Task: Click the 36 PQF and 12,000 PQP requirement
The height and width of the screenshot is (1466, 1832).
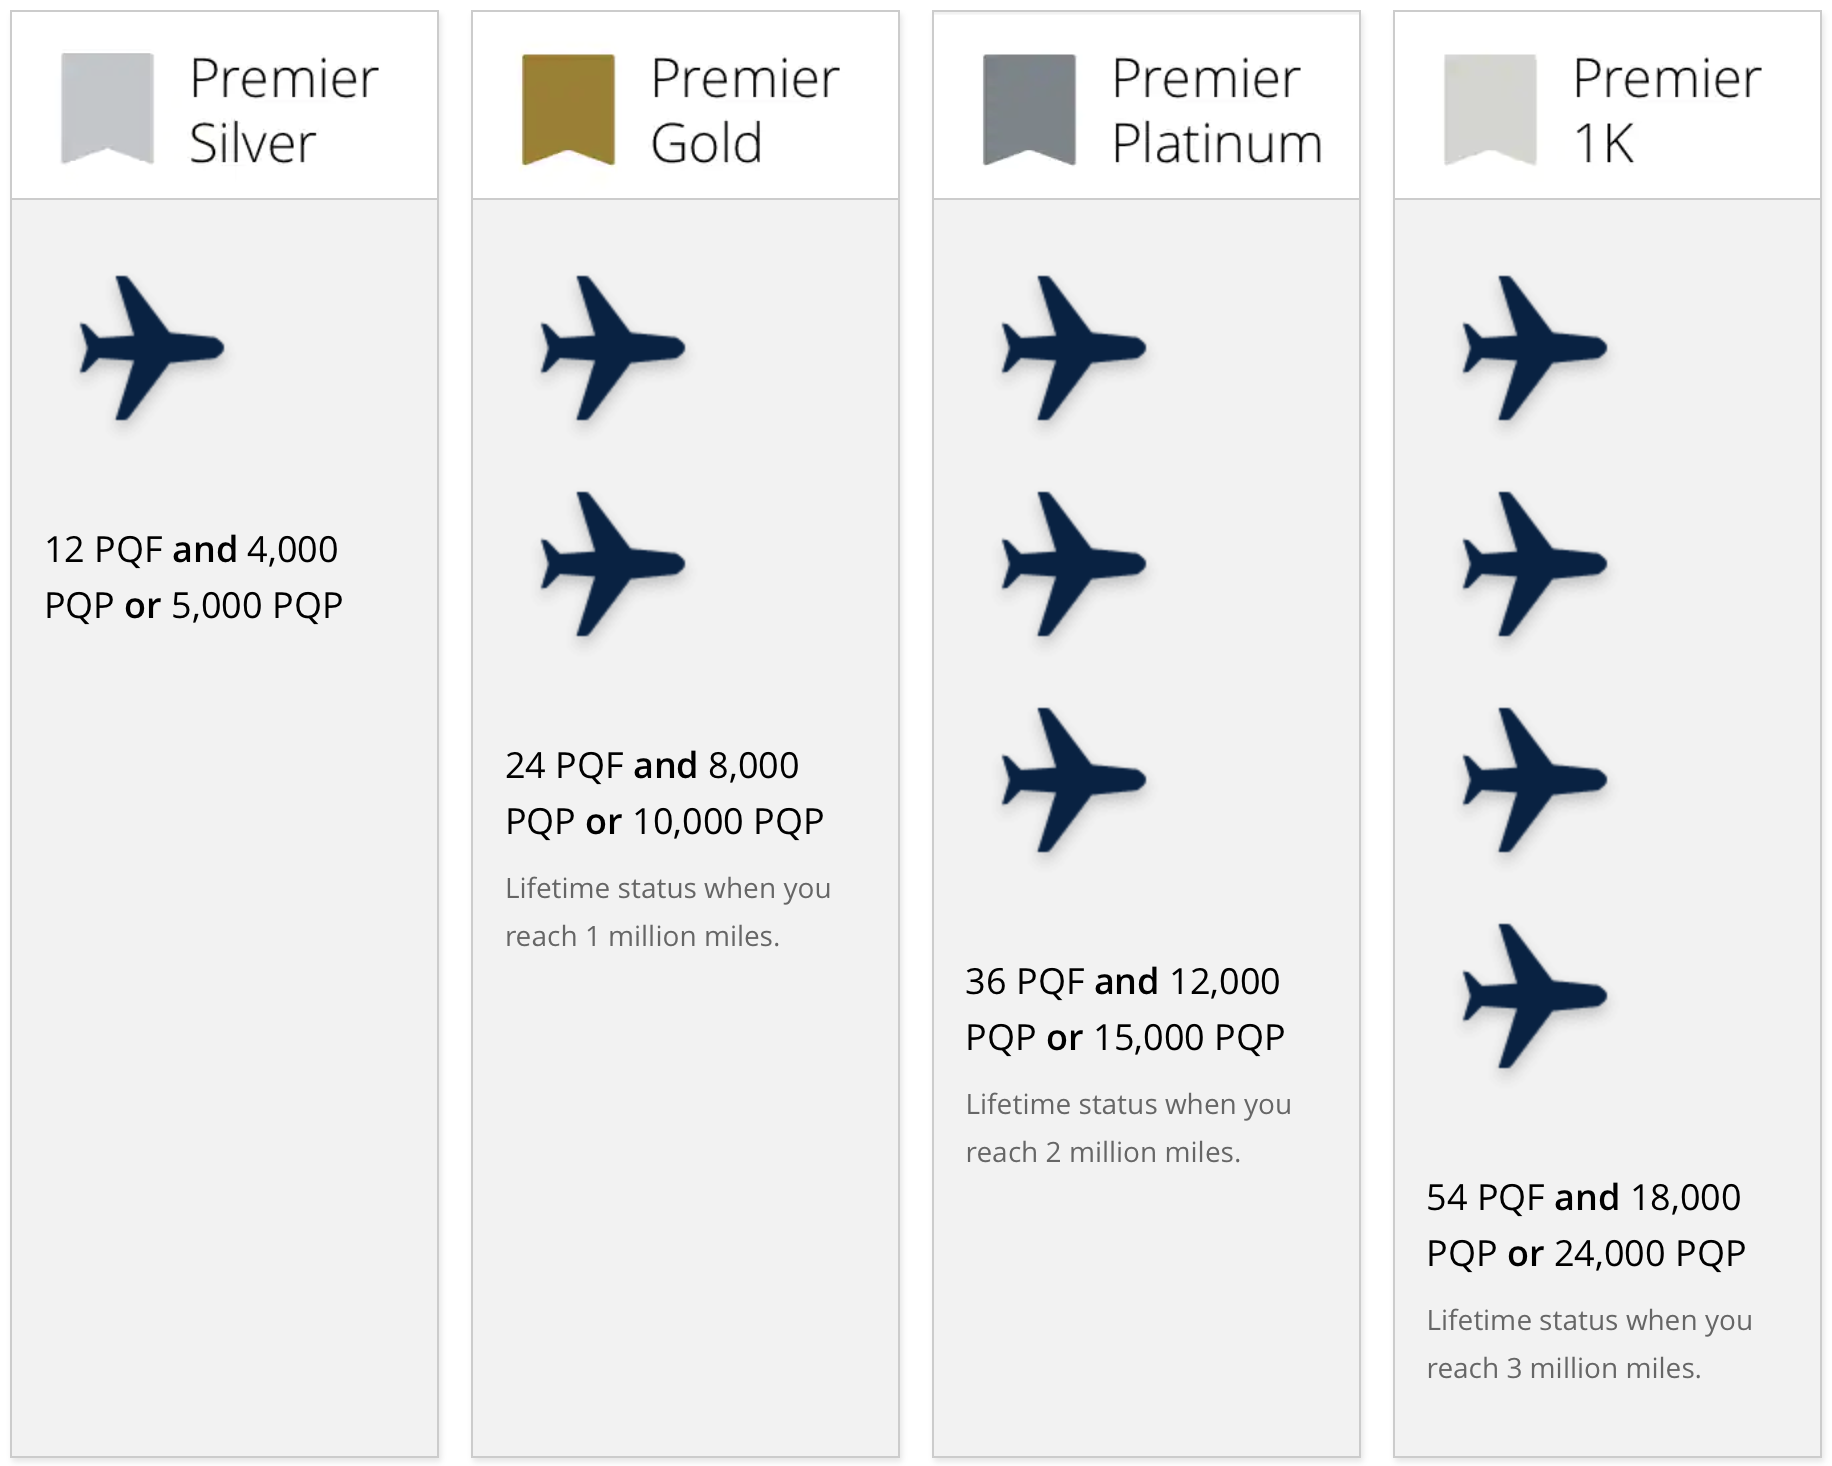Action: pos(1125,1009)
